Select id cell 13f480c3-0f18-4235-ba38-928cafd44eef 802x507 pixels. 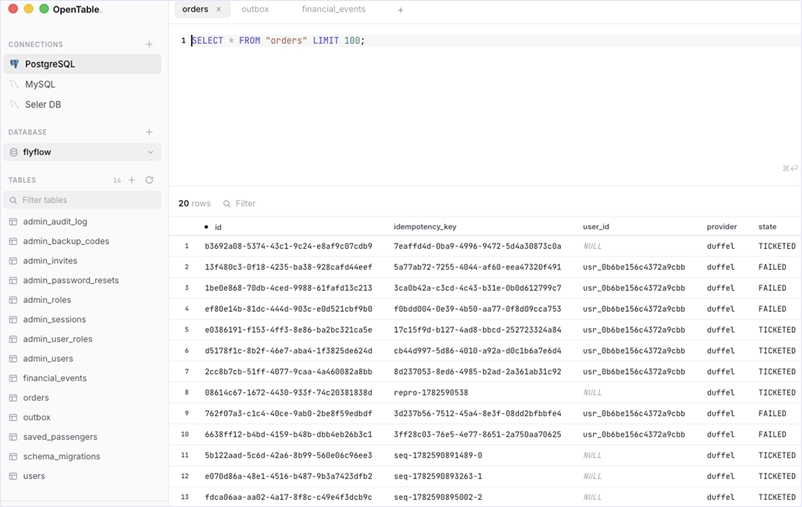coord(288,267)
